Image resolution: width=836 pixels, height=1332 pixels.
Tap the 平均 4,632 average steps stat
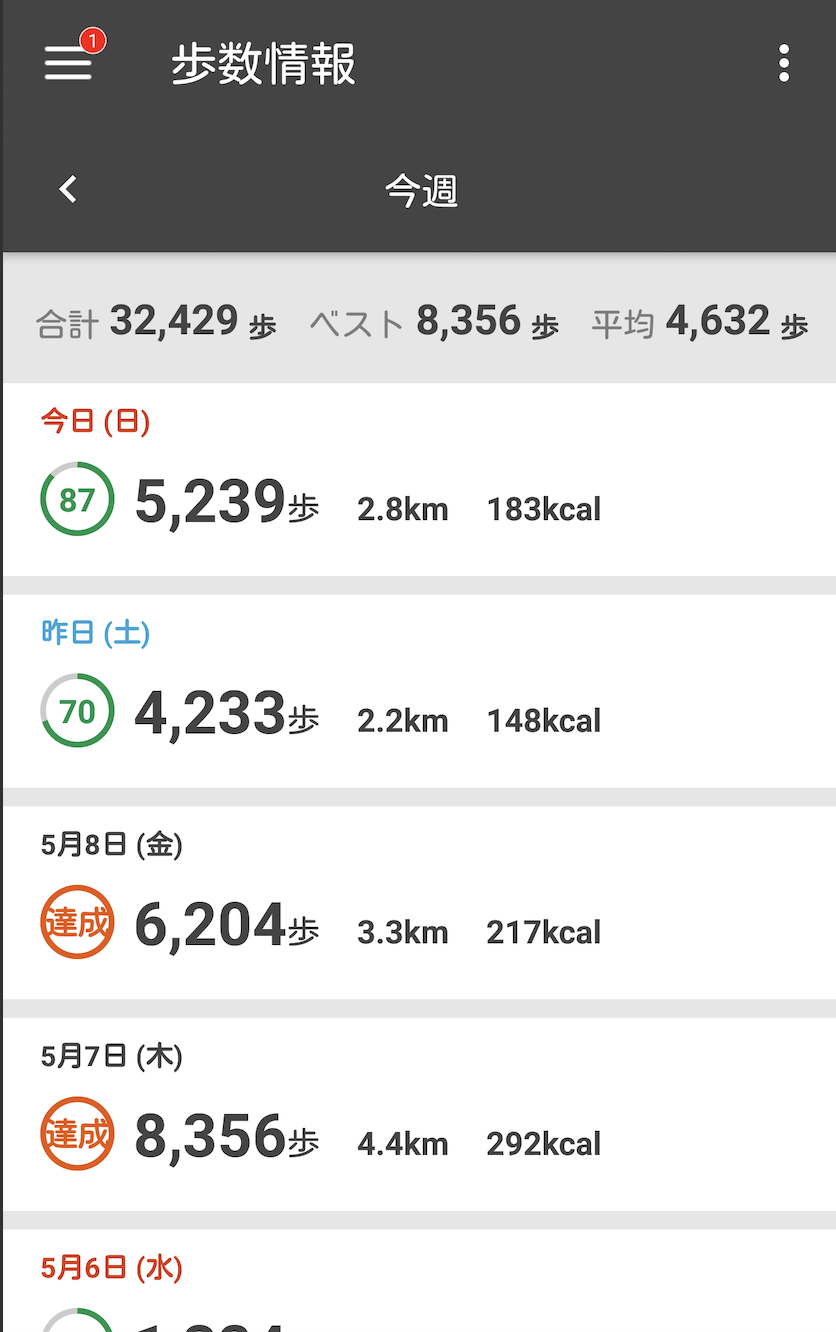pos(699,323)
